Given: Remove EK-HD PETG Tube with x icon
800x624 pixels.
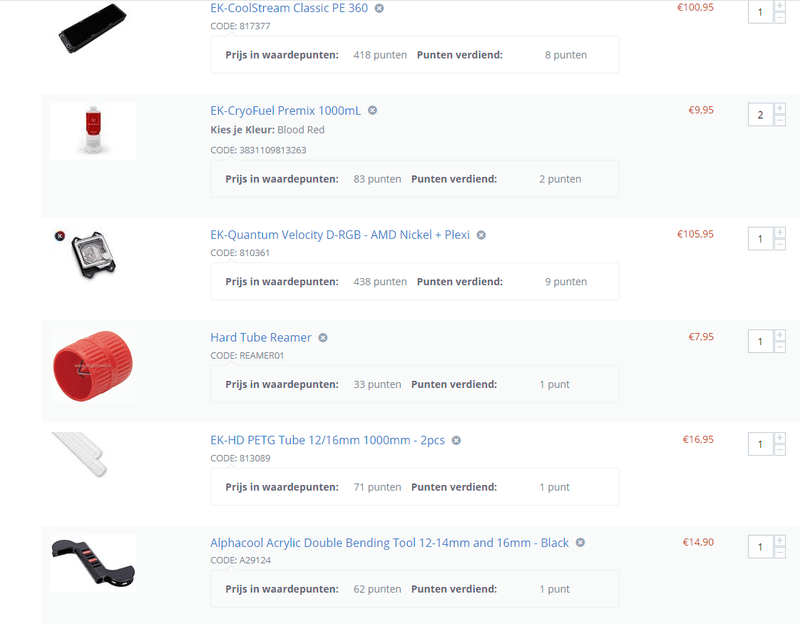Looking at the screenshot, I should click(x=457, y=440).
